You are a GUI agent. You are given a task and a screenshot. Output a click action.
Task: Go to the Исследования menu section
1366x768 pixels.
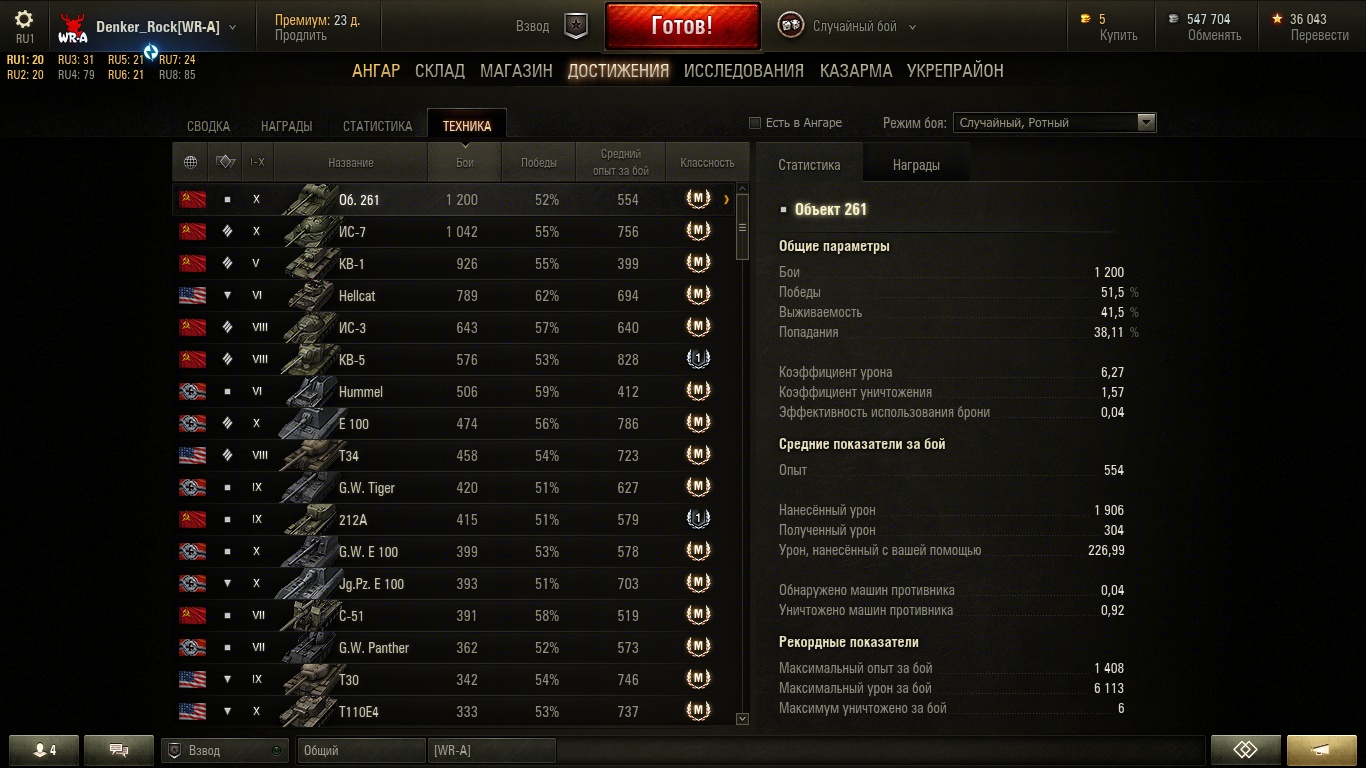point(744,71)
